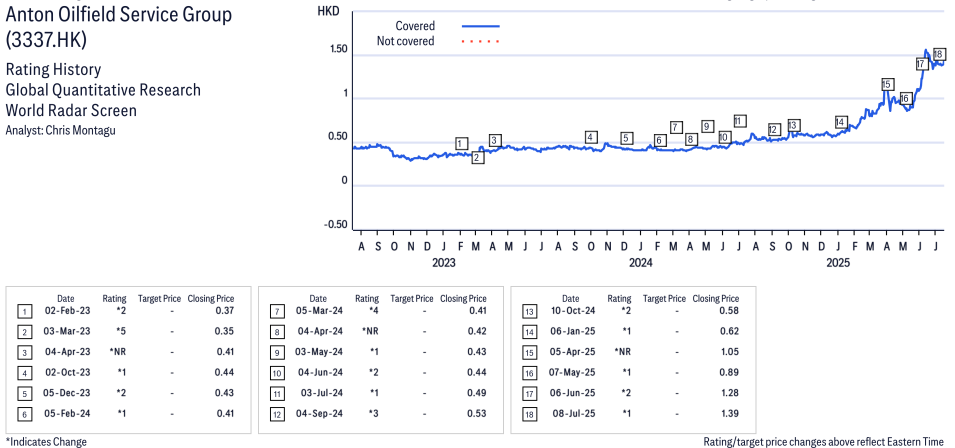This screenshot has width=955, height=448.
Task: Click chart marker 6 on the graph
Action: click(x=658, y=141)
